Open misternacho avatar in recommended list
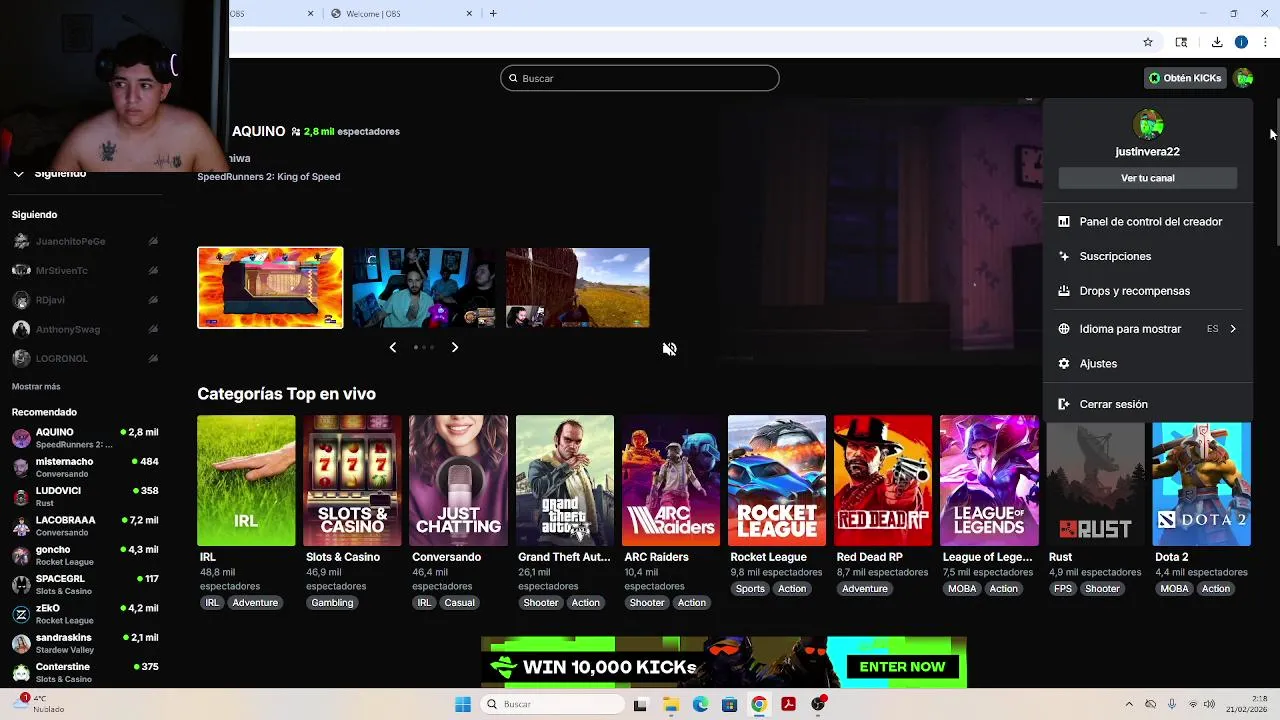 pos(21,467)
